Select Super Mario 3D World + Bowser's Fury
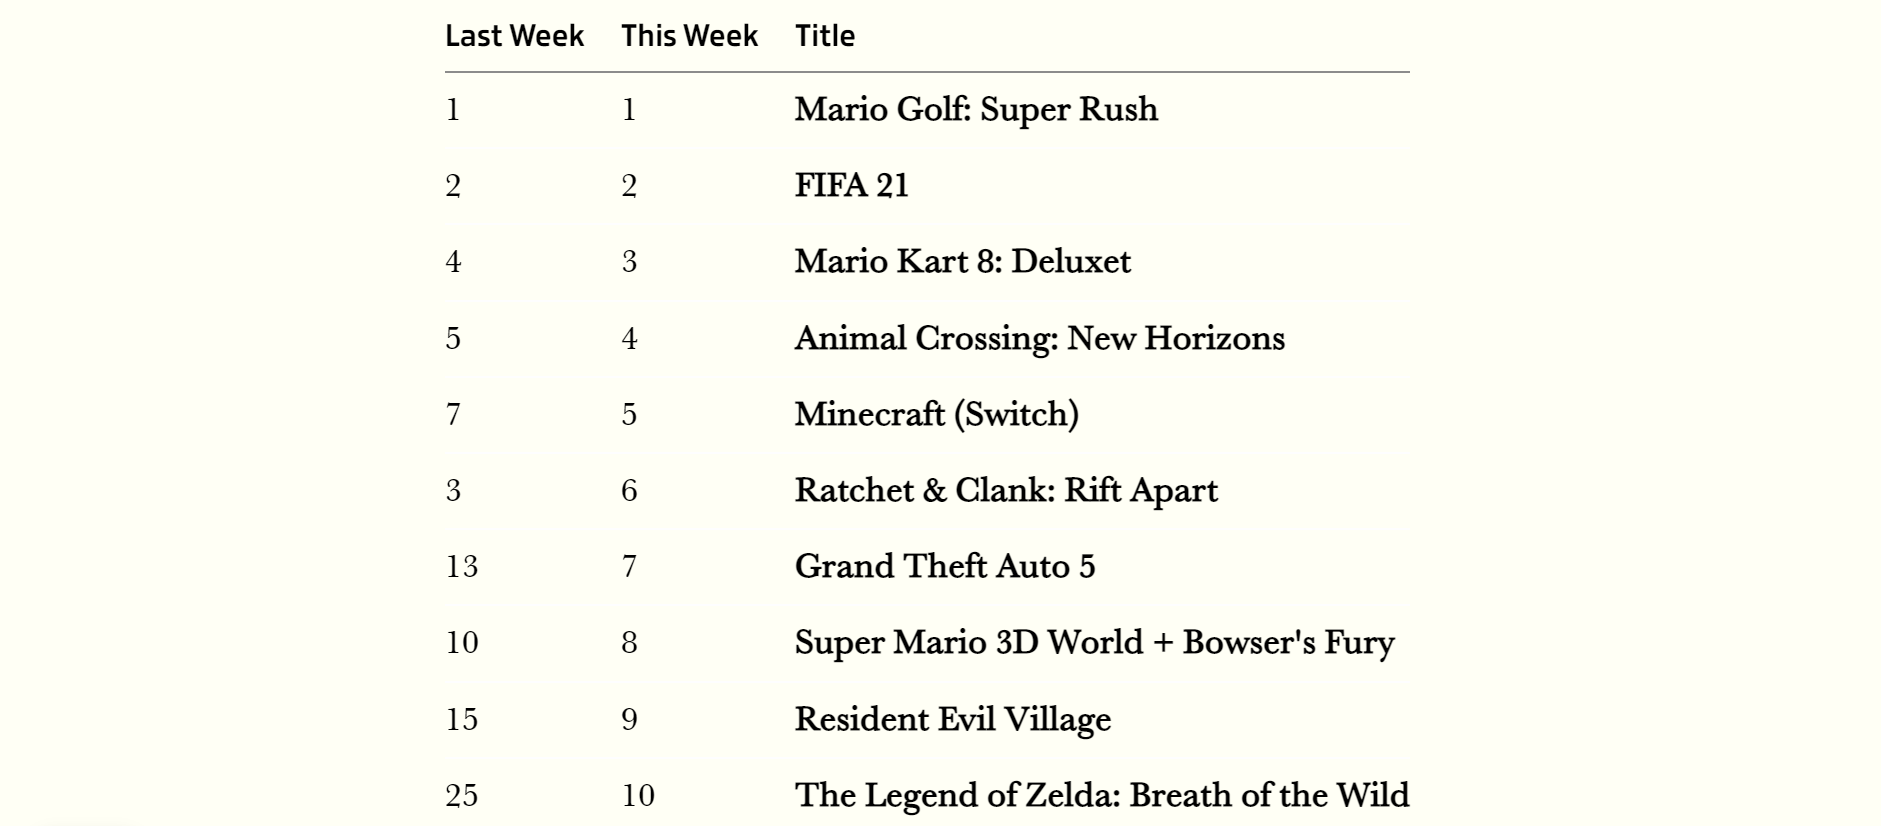The width and height of the screenshot is (1881, 826). [1094, 642]
